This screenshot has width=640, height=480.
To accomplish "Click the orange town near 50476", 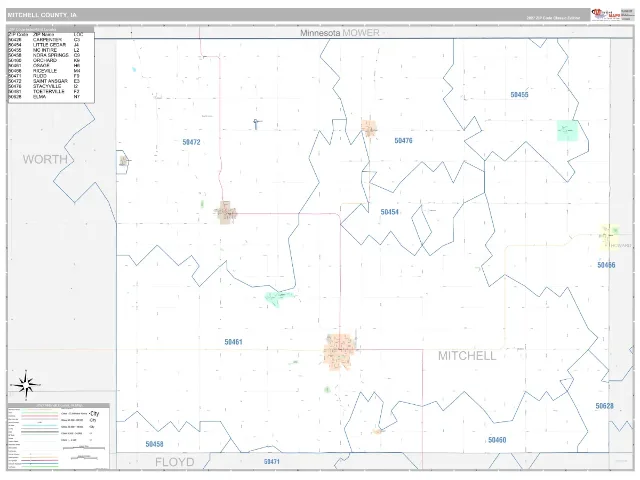I will (369, 129).
